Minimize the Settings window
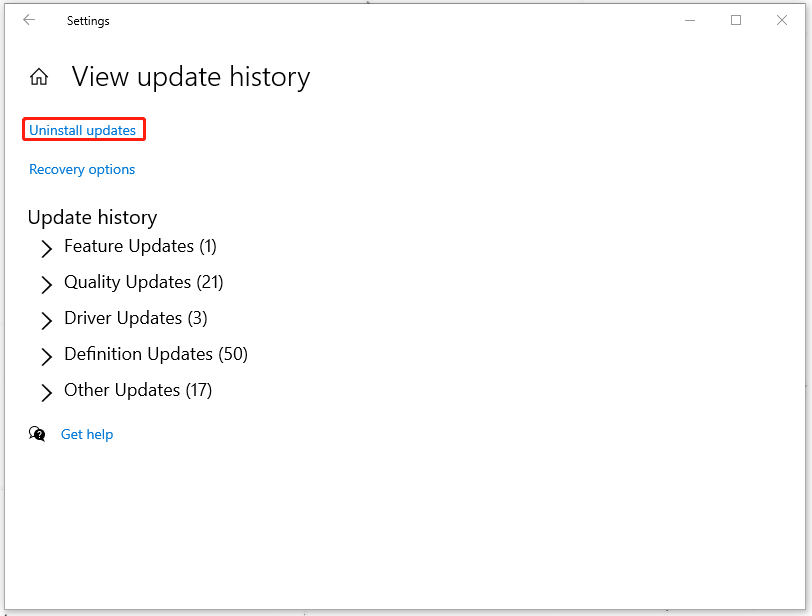812x616 pixels. coord(690,19)
